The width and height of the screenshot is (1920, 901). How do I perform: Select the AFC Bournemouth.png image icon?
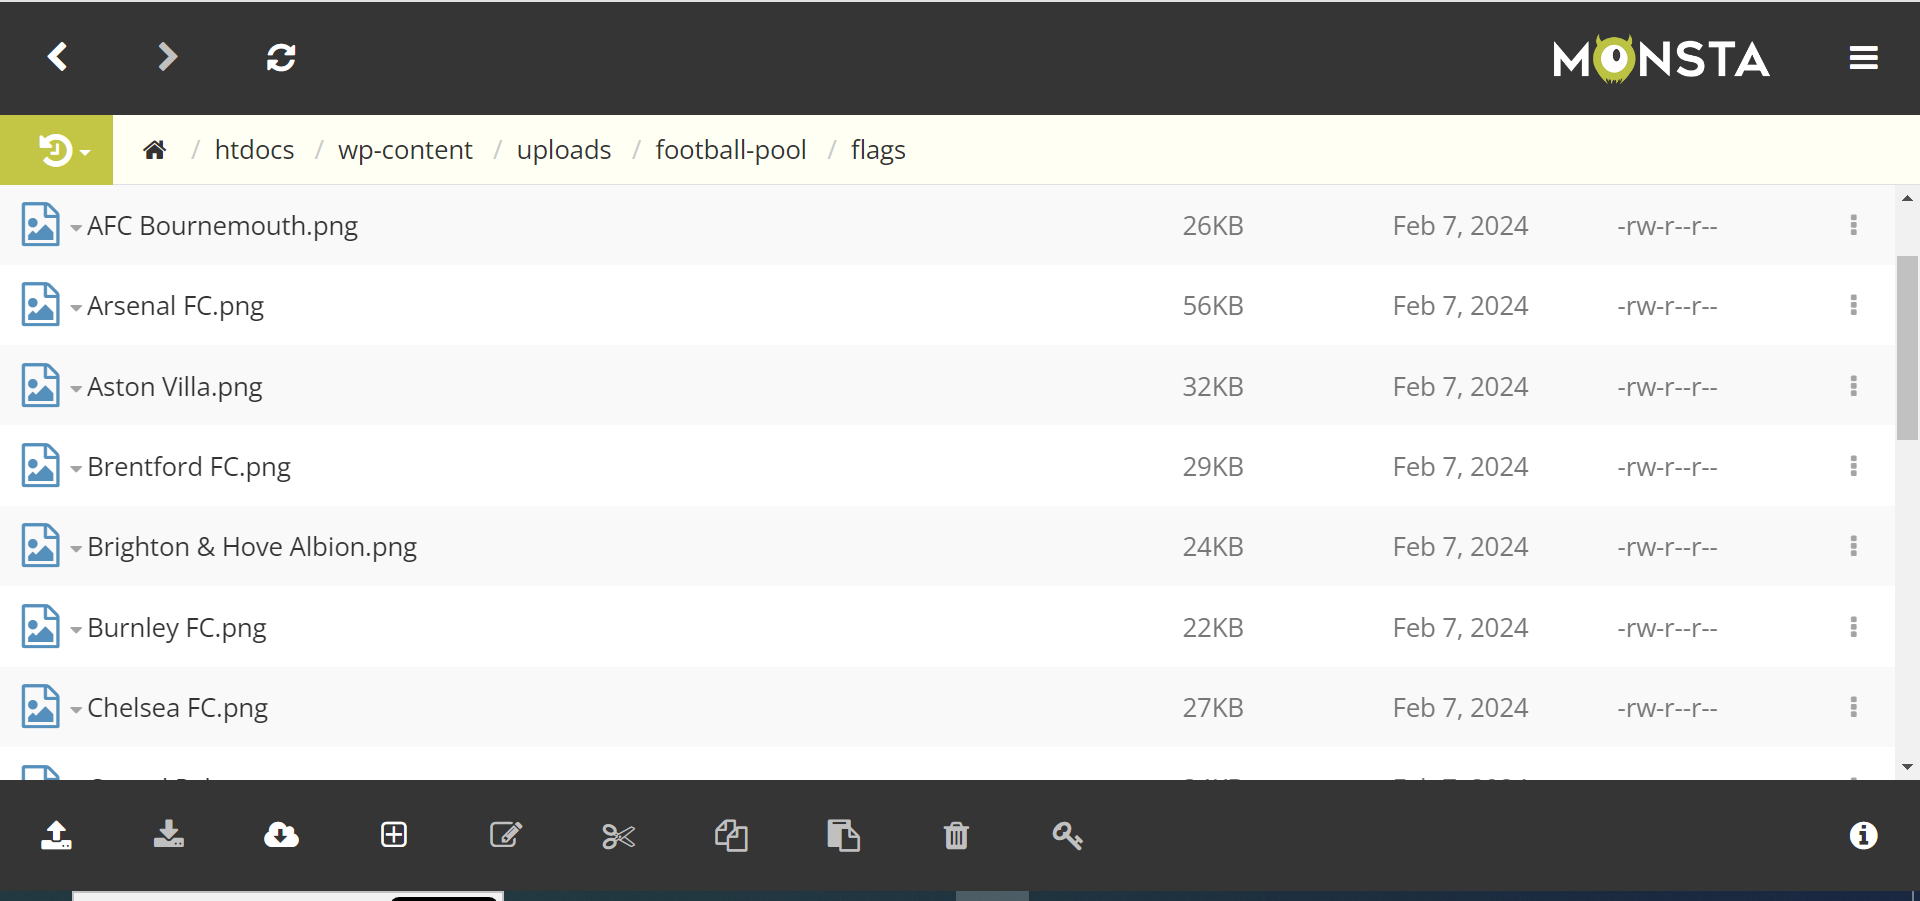coord(40,225)
